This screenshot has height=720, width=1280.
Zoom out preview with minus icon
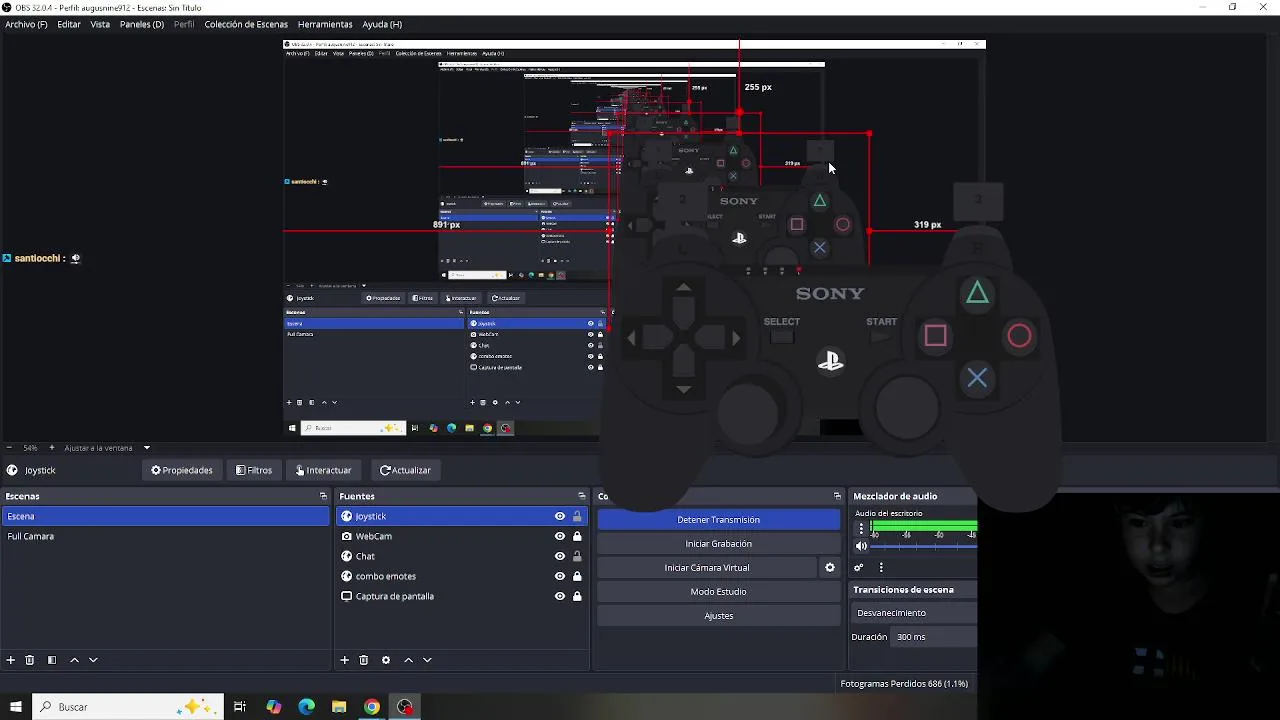point(9,448)
